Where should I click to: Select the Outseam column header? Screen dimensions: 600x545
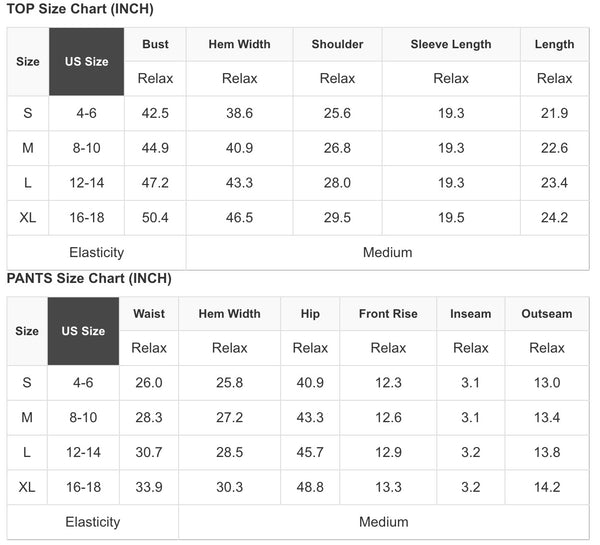tap(547, 314)
